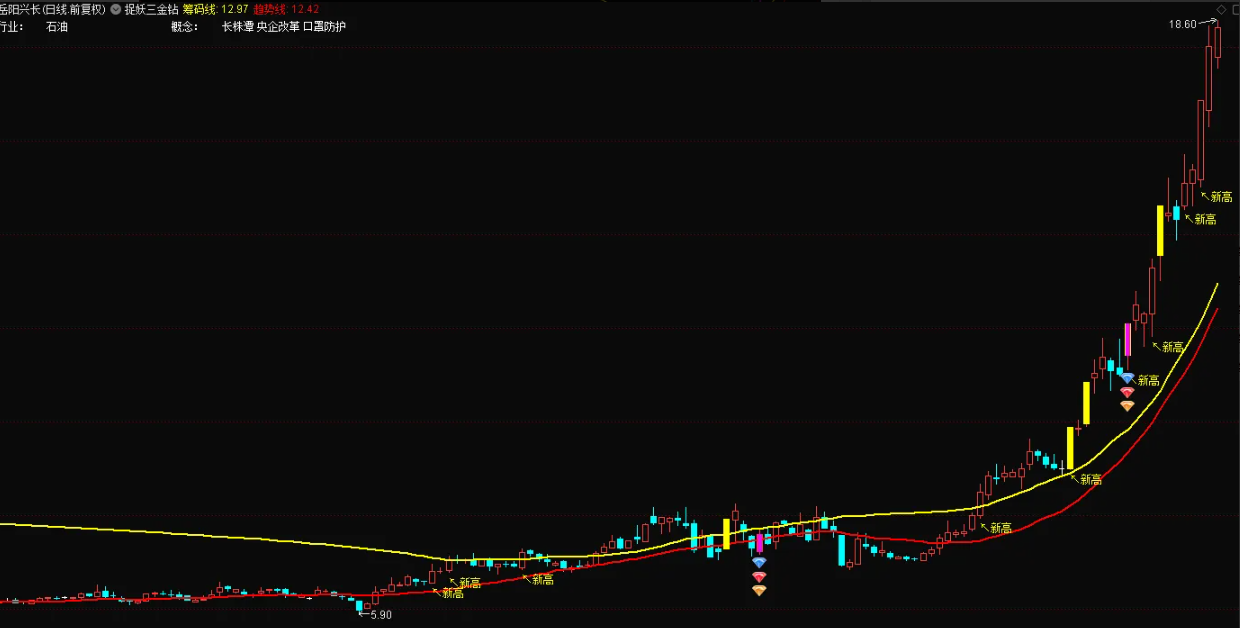Open the 口罩防护 concept link
Viewport: 1240px width, 628px height.
point(324,26)
